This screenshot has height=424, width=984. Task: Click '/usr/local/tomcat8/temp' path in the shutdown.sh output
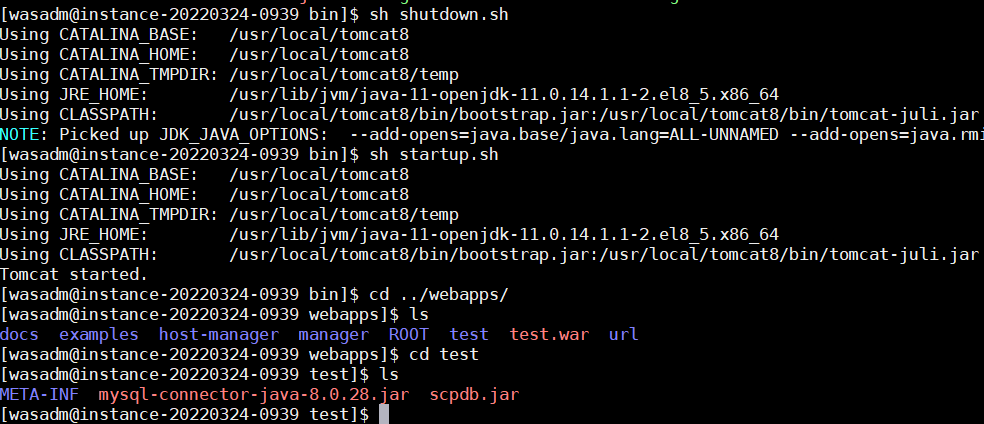coord(344,74)
